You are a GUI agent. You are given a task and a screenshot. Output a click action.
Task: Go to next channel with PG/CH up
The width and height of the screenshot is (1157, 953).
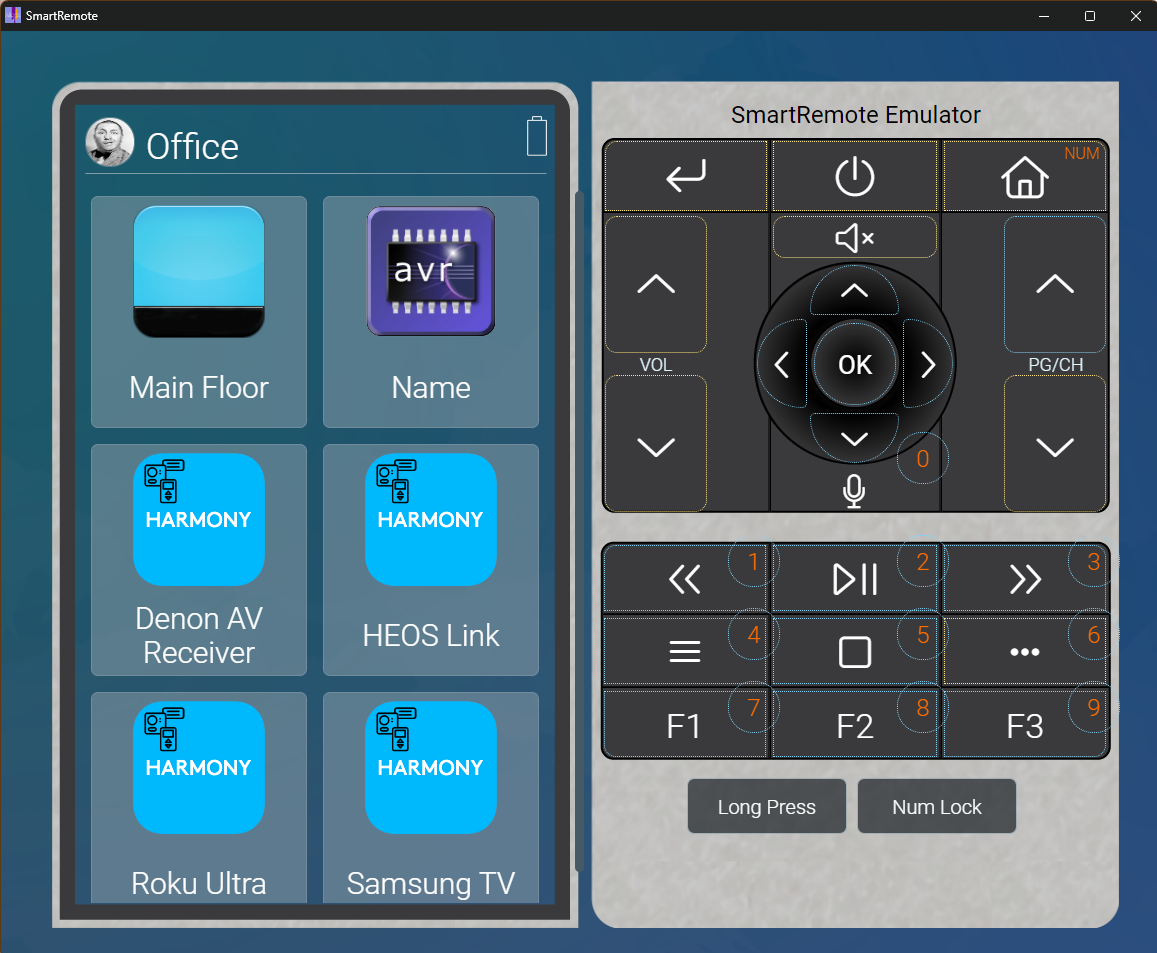click(x=1054, y=284)
